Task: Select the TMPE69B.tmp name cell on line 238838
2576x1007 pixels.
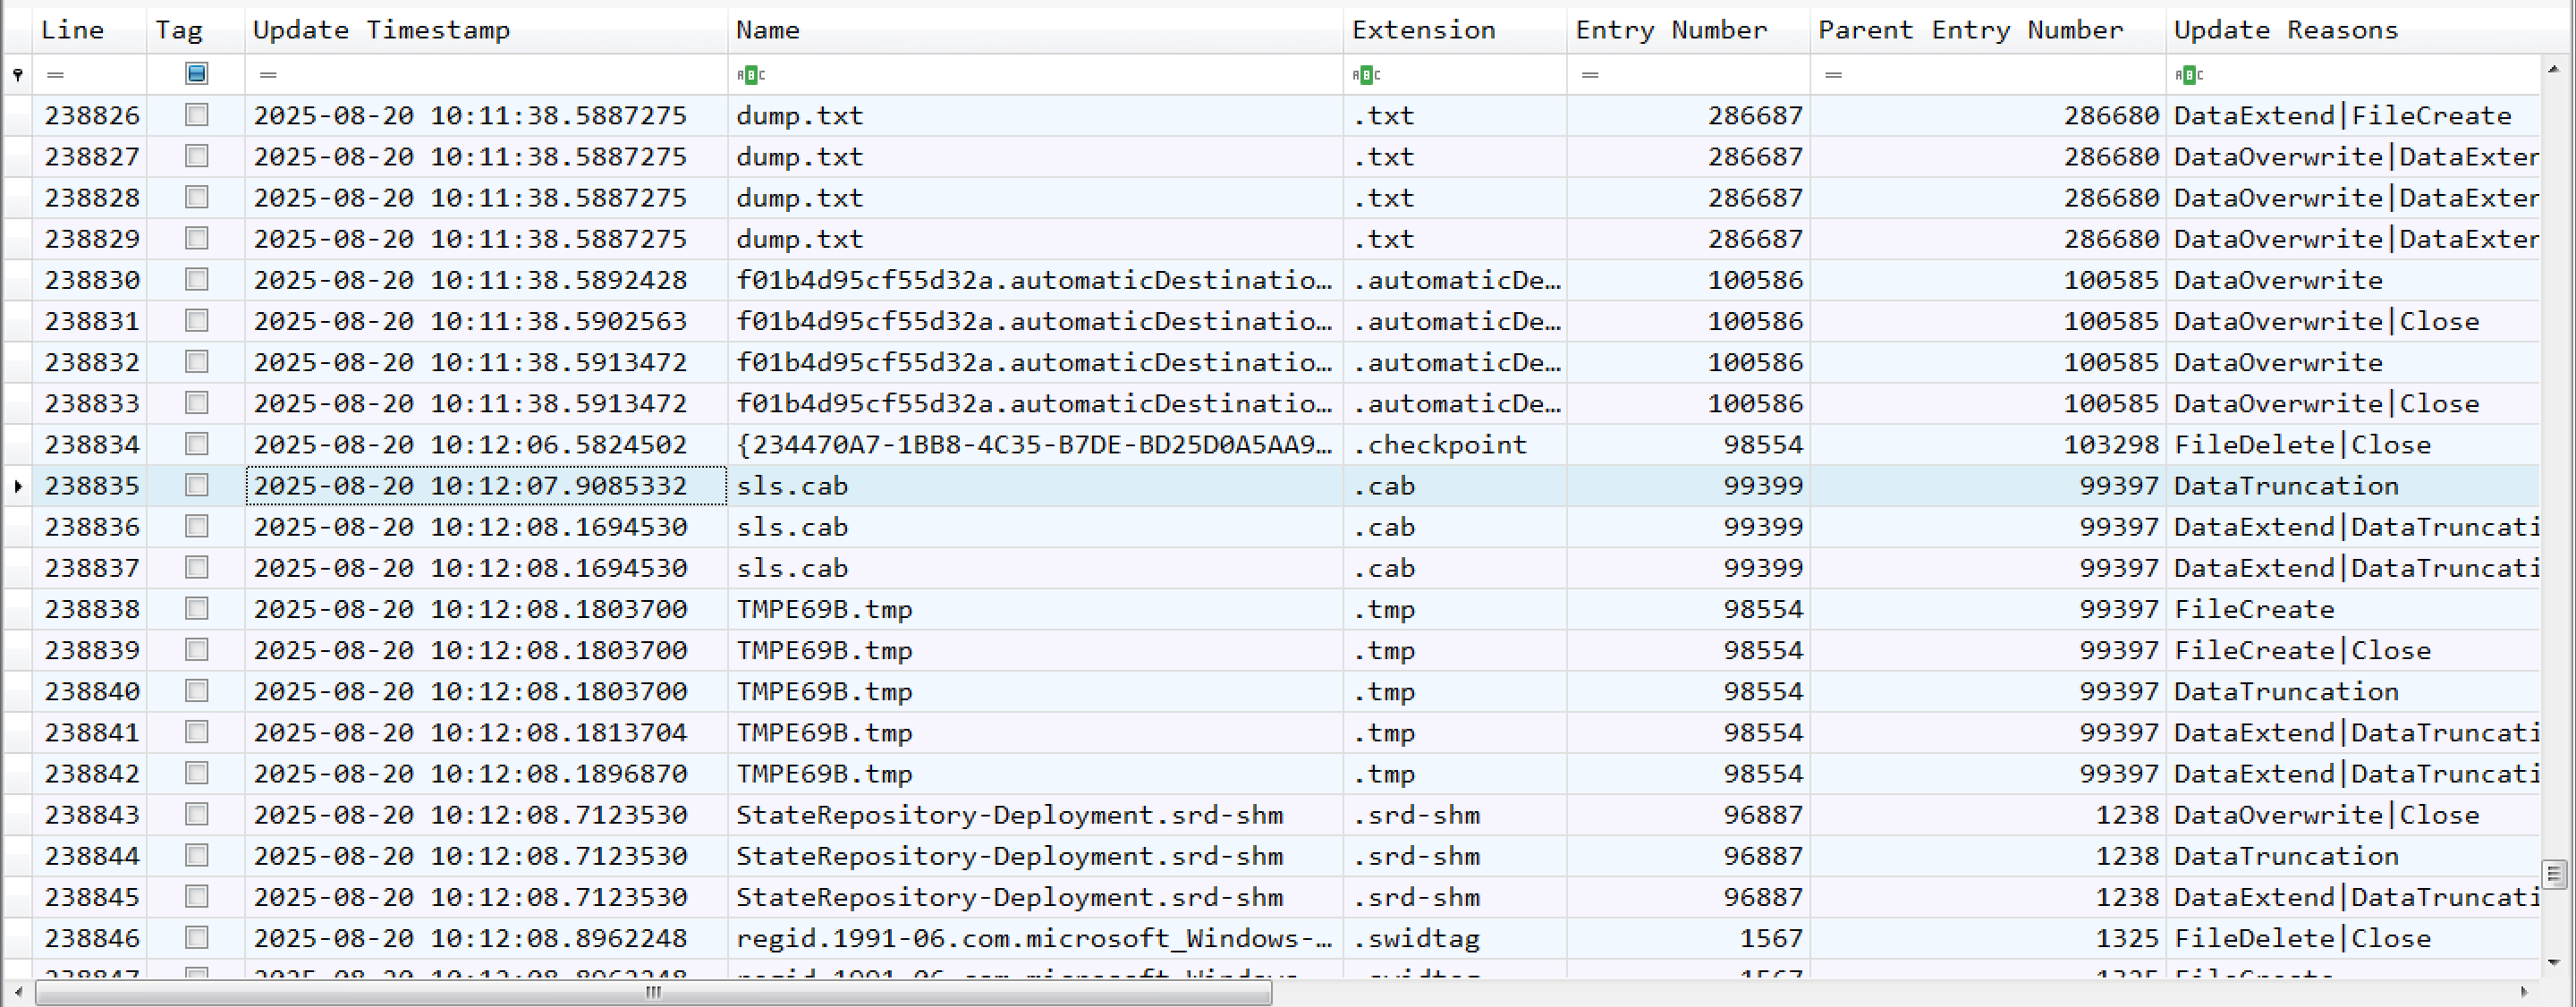Action: tap(824, 609)
